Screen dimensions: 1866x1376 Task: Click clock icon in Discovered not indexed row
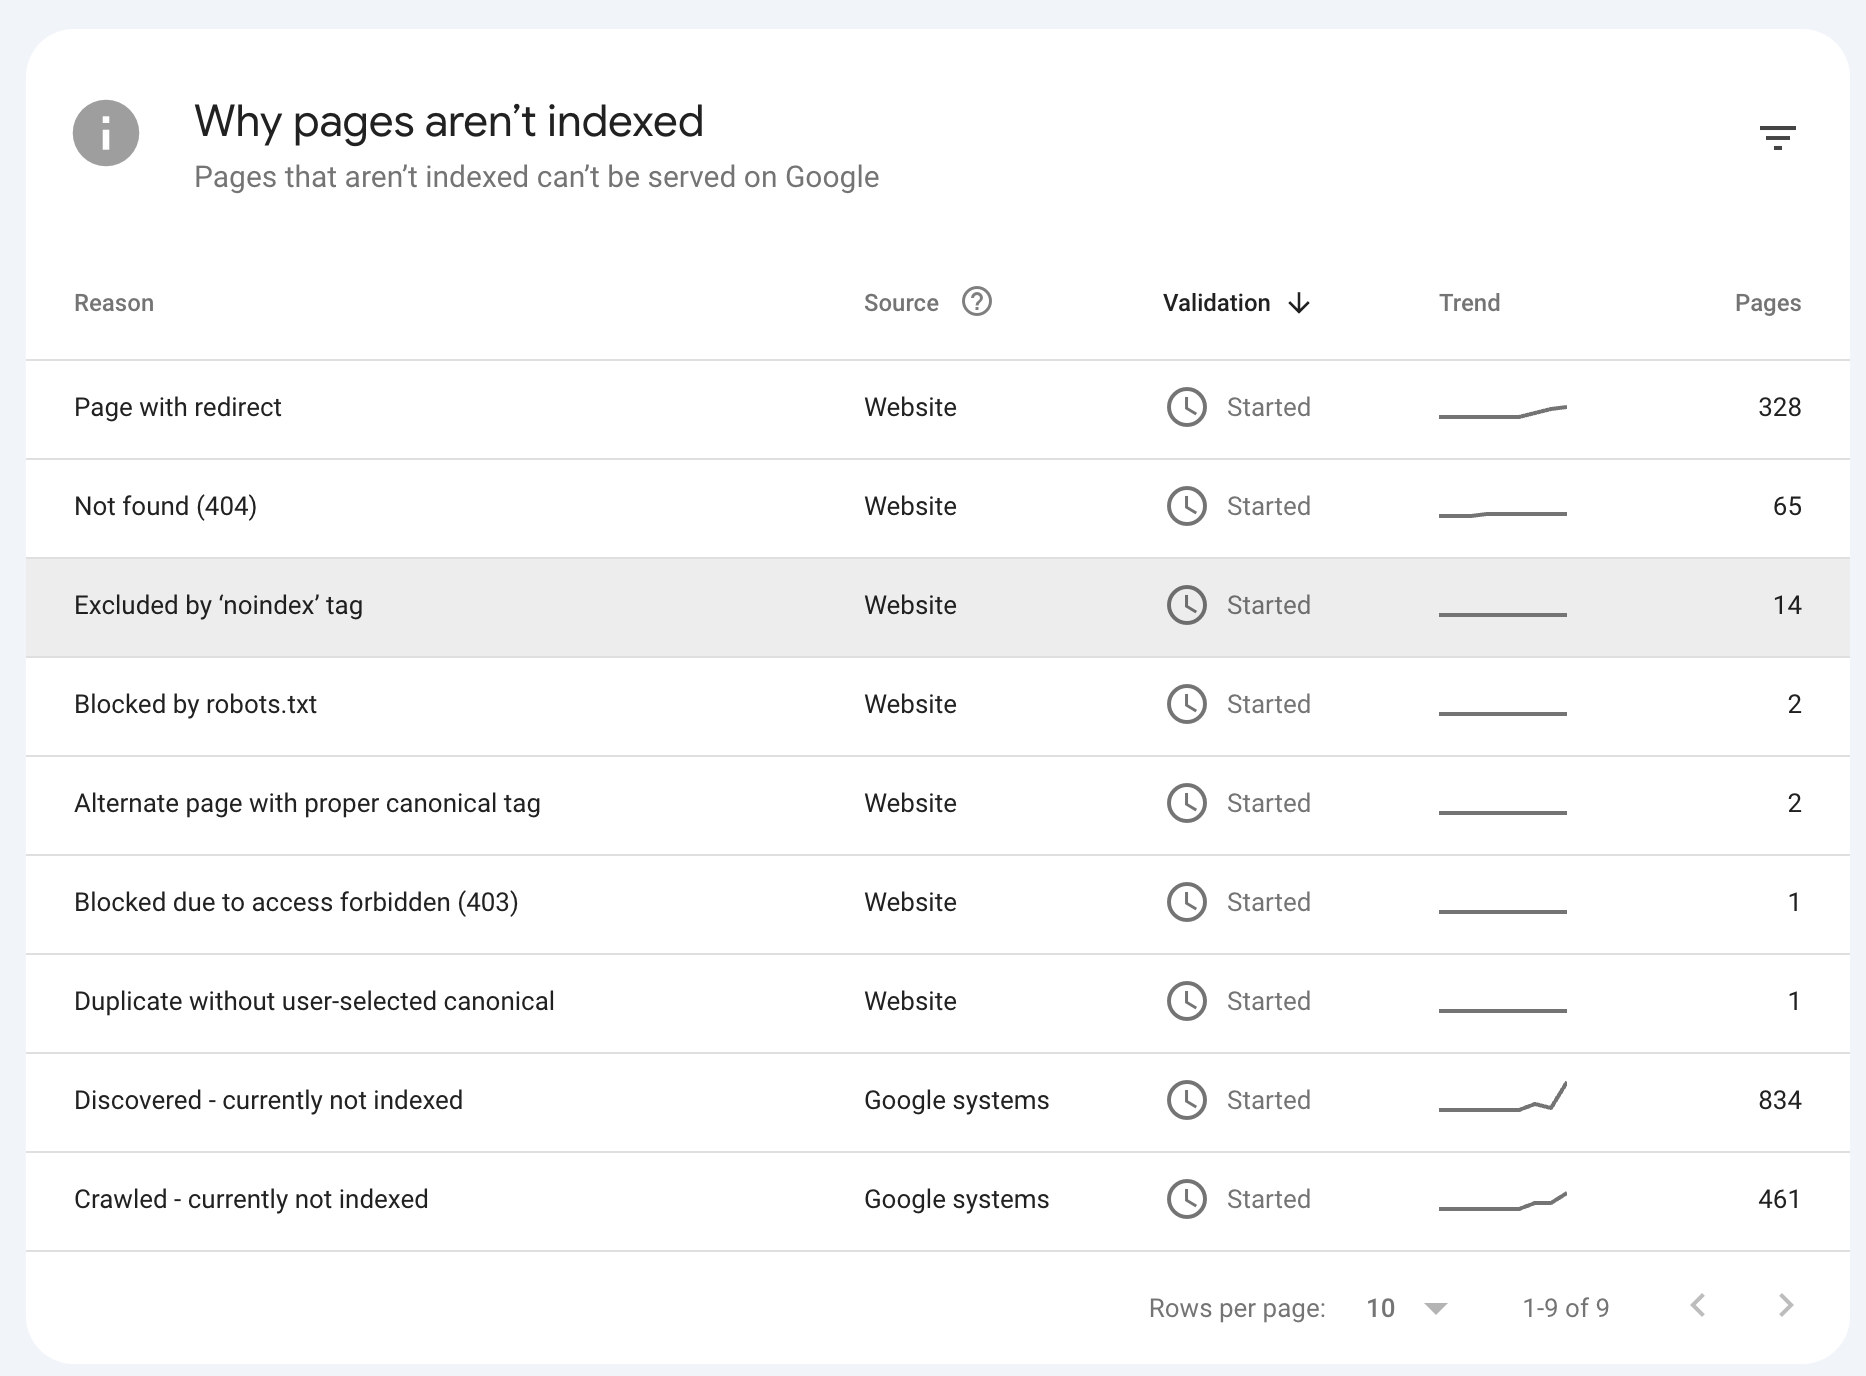tap(1187, 1100)
